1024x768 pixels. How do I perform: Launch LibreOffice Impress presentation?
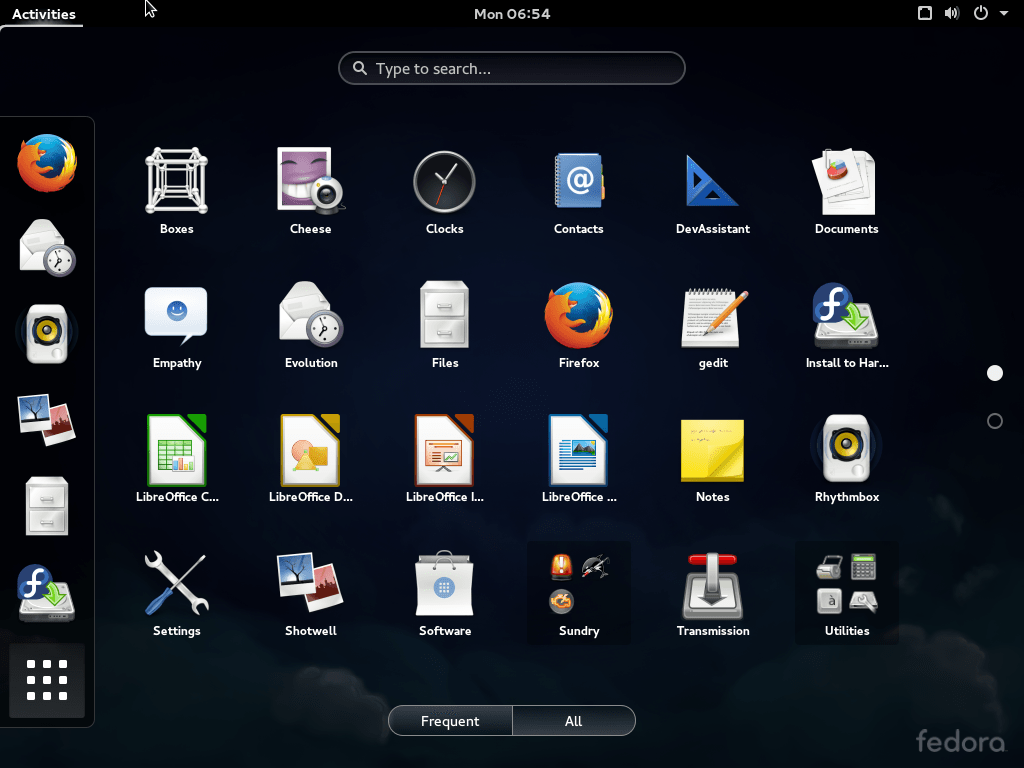click(444, 458)
